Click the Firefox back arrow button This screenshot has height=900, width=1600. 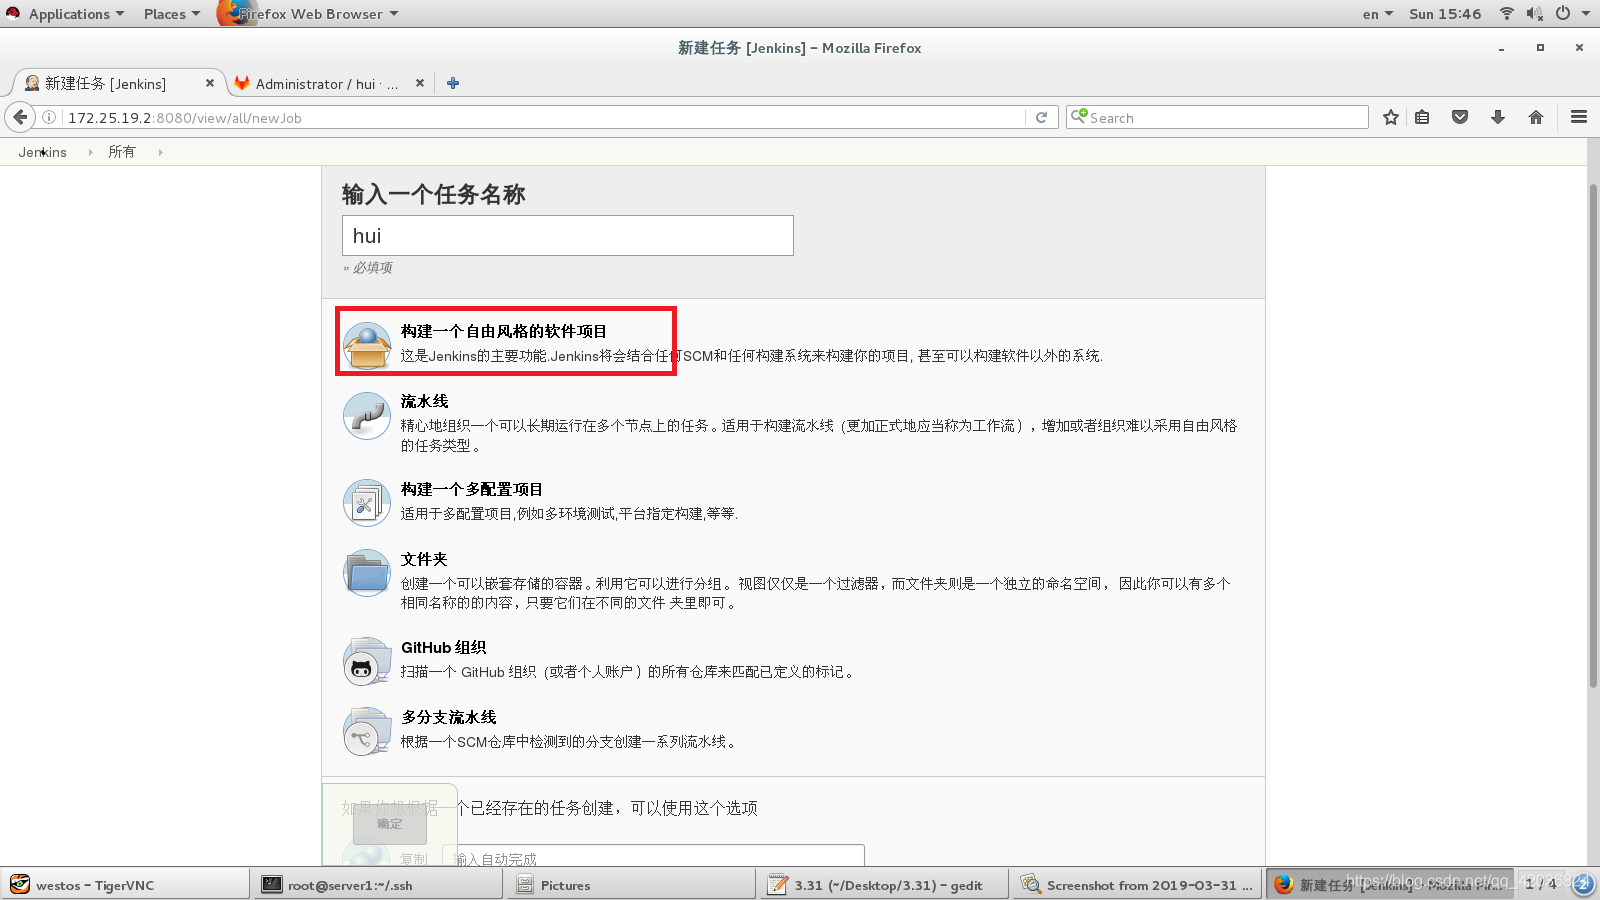[20, 117]
